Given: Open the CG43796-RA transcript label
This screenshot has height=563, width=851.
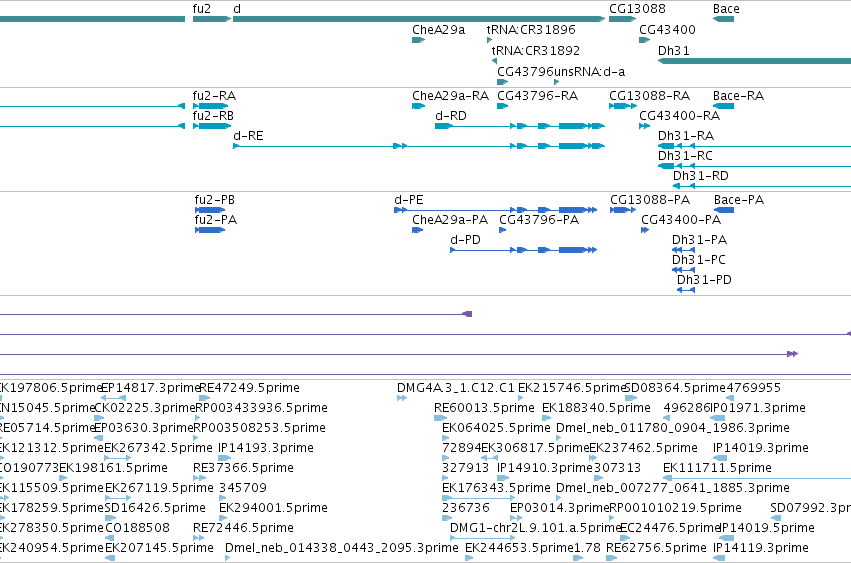Looking at the screenshot, I should 537,96.
